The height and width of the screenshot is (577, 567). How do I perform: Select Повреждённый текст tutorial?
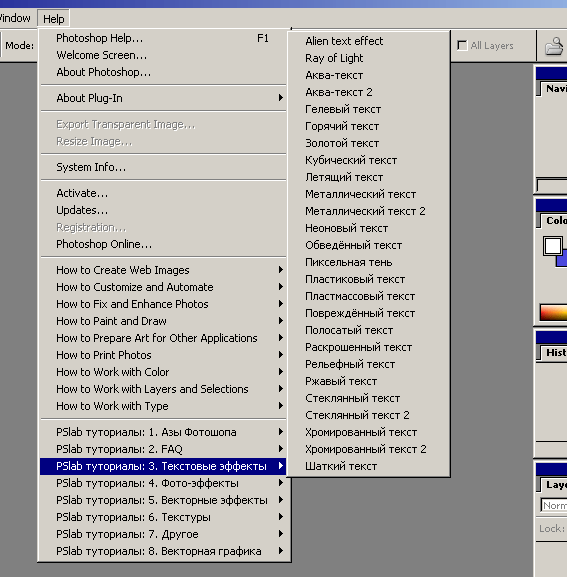369,313
